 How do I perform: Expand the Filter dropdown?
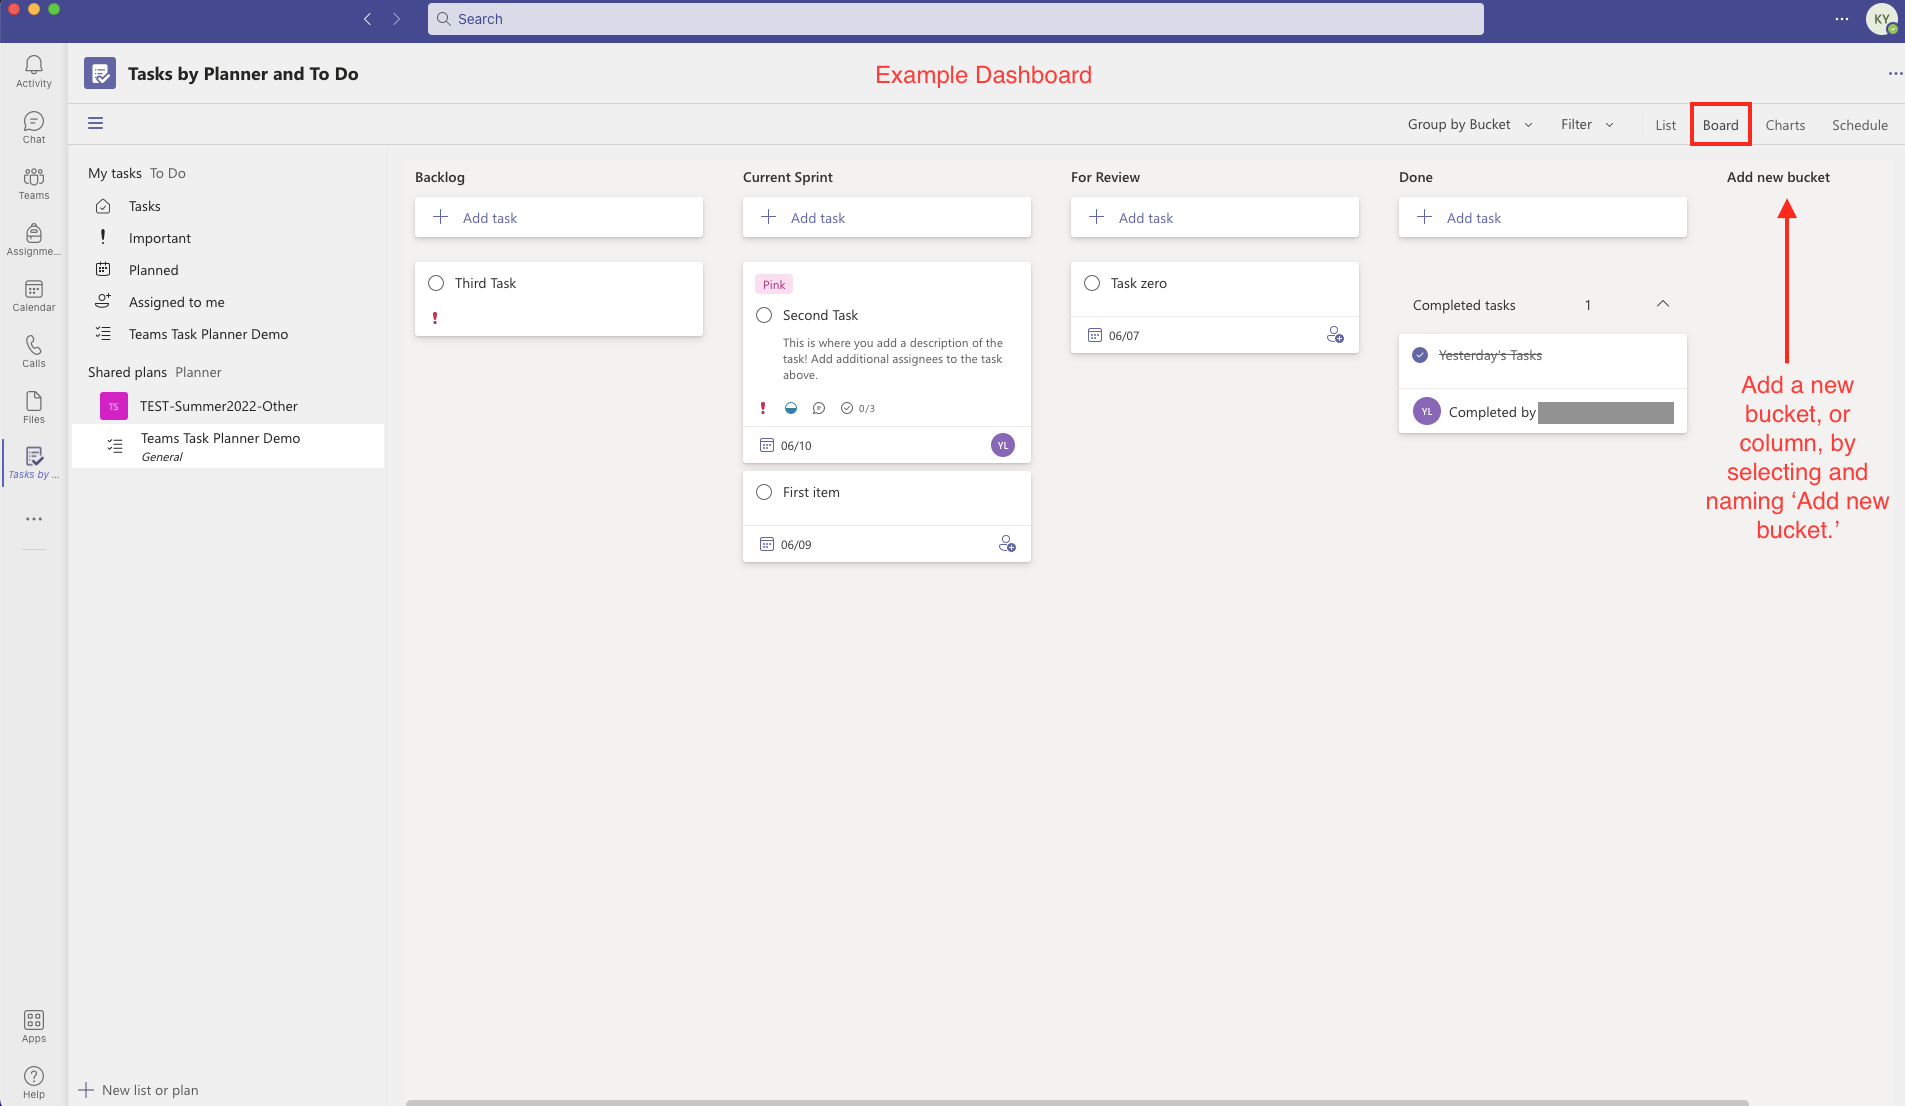1585,124
